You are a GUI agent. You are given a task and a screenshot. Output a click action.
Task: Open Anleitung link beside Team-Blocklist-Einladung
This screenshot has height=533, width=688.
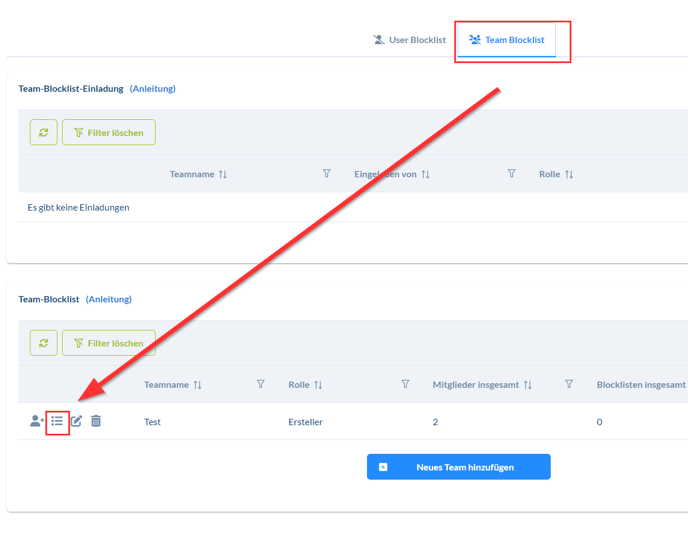(x=152, y=89)
